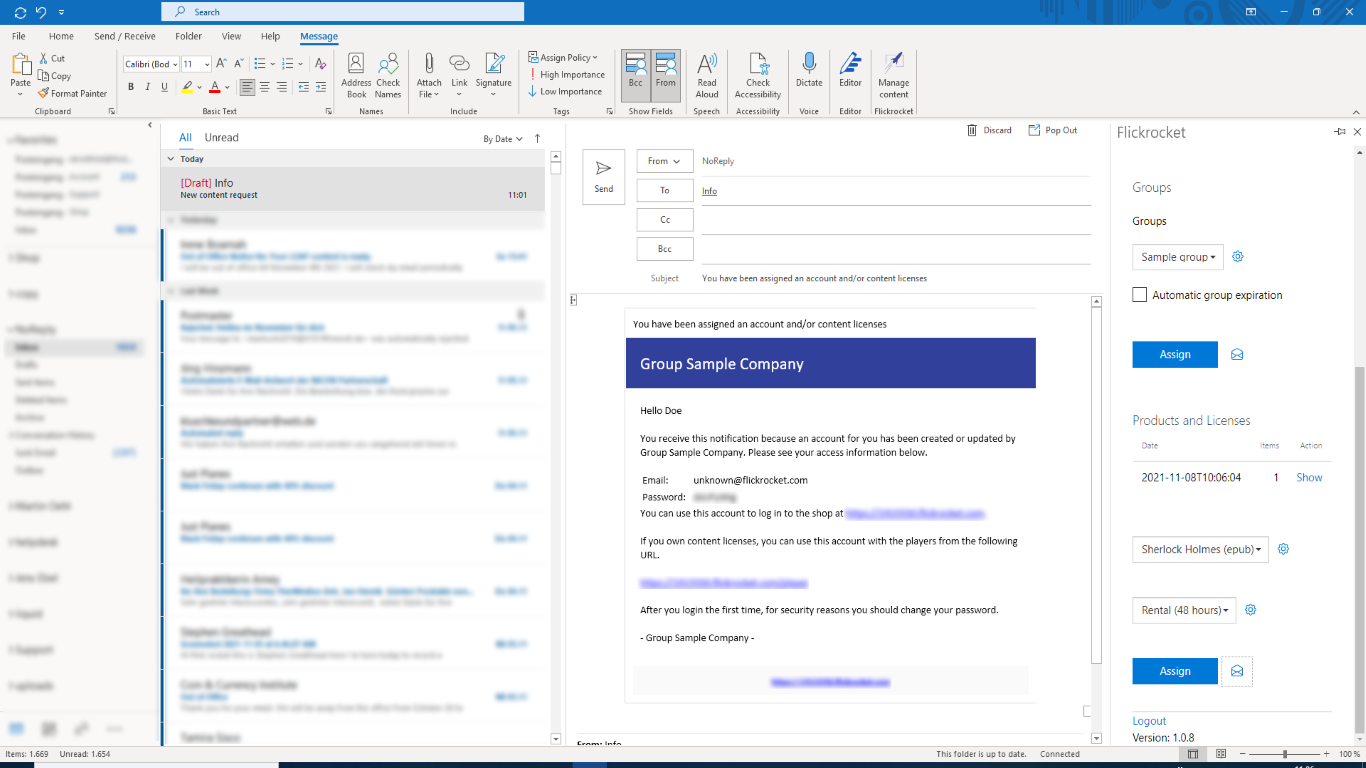Expand the Rental (48 hours) dropdown
Image resolution: width=1366 pixels, height=768 pixels.
pos(1184,610)
